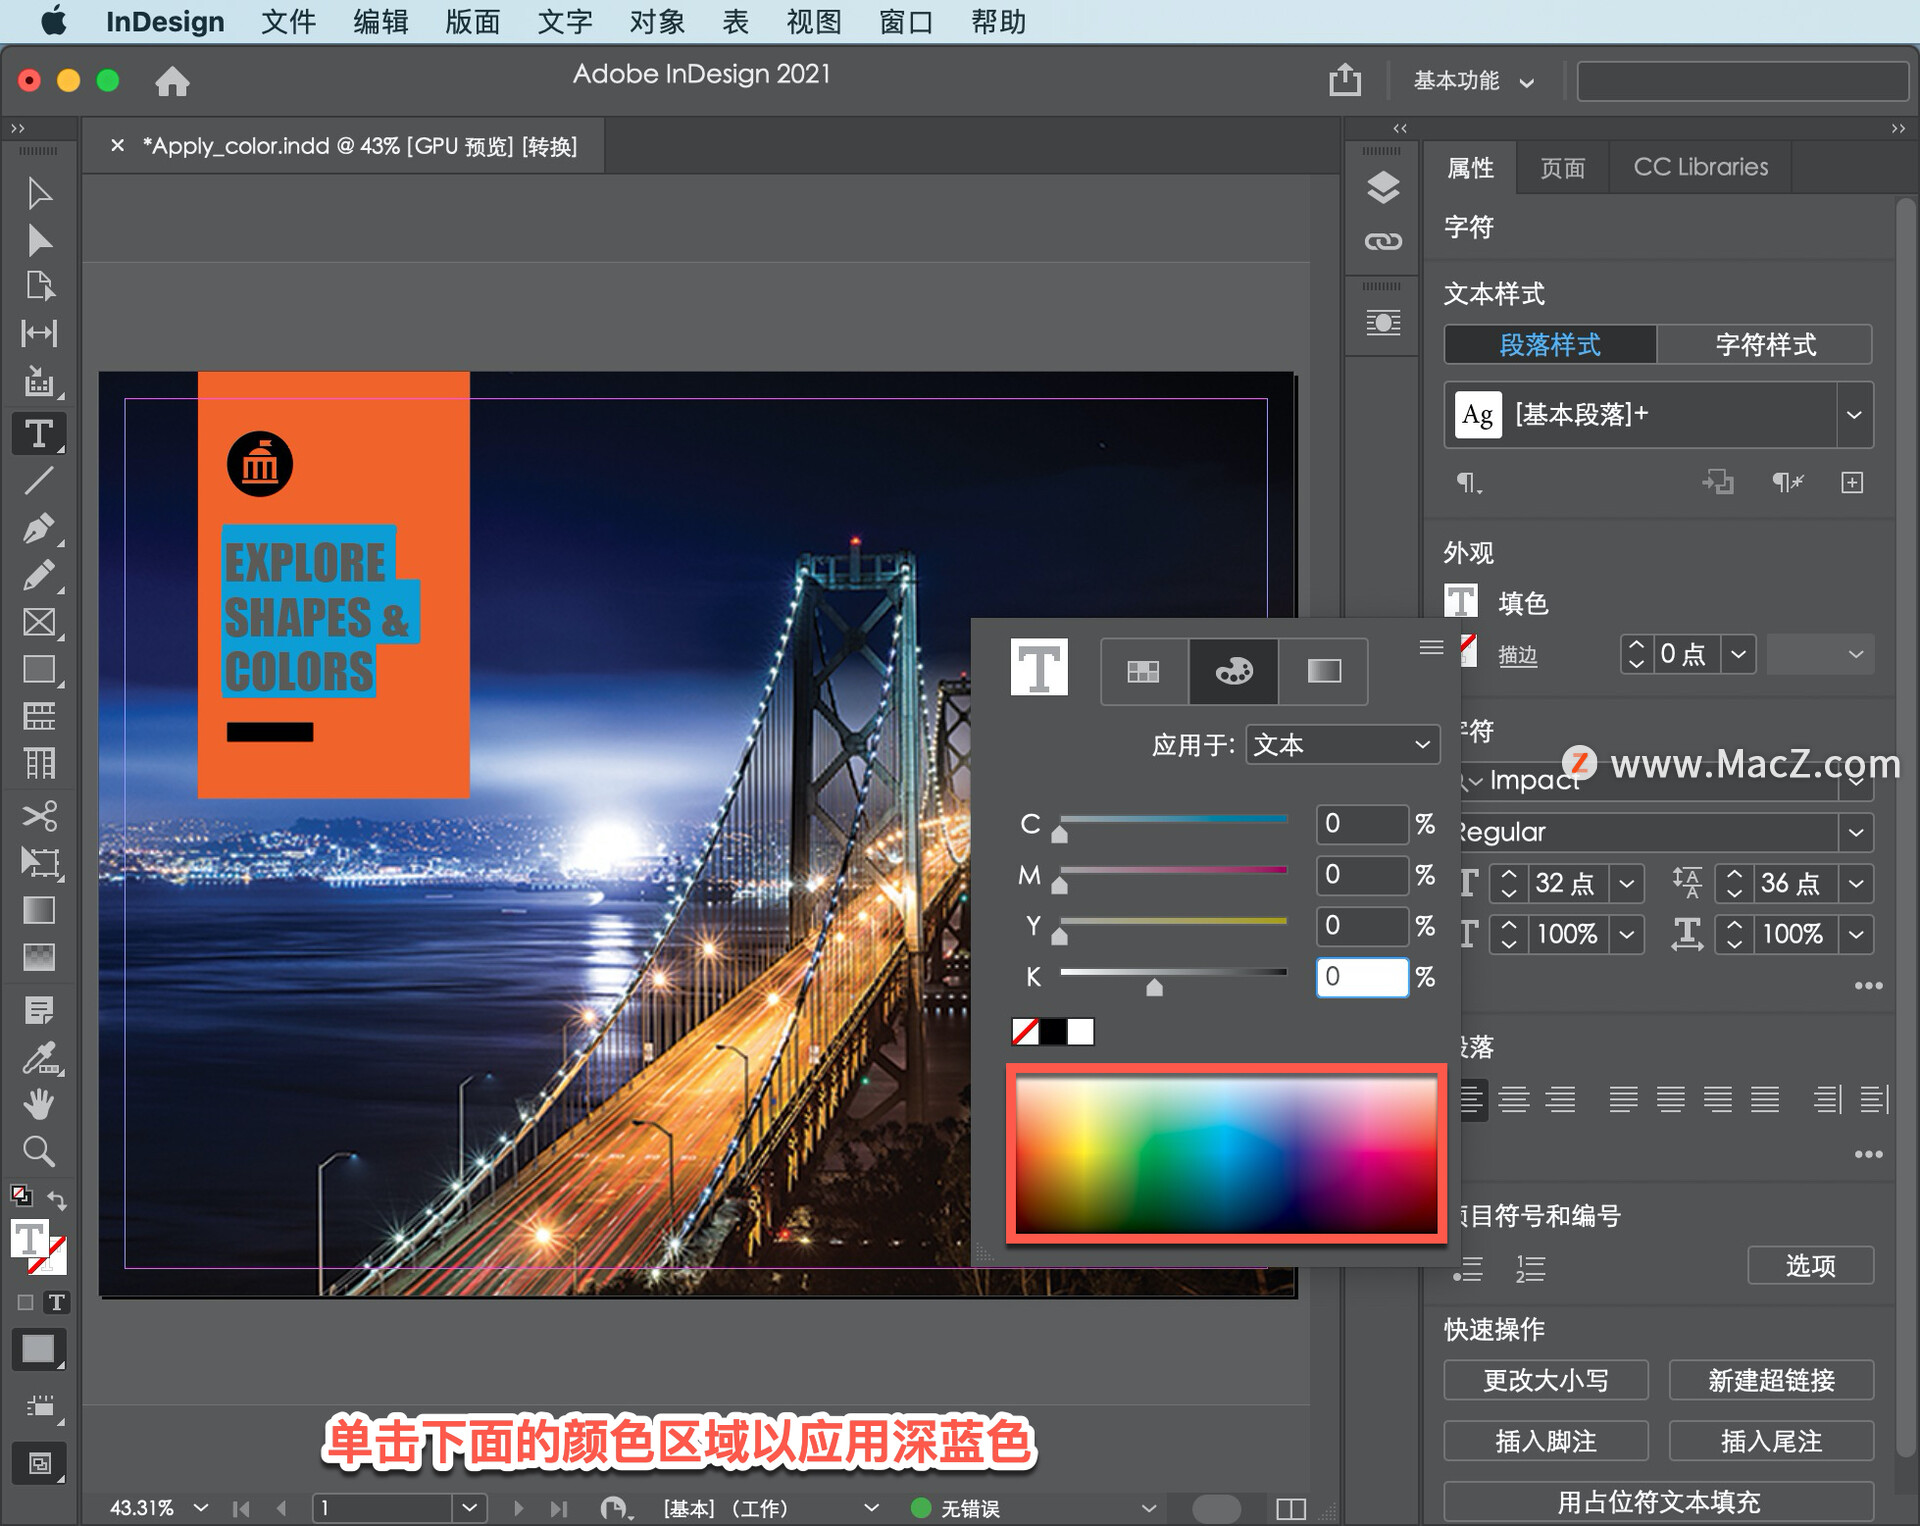Open the [基本段落]+ style dropdown
This screenshot has height=1526, width=1920.
[1853, 414]
